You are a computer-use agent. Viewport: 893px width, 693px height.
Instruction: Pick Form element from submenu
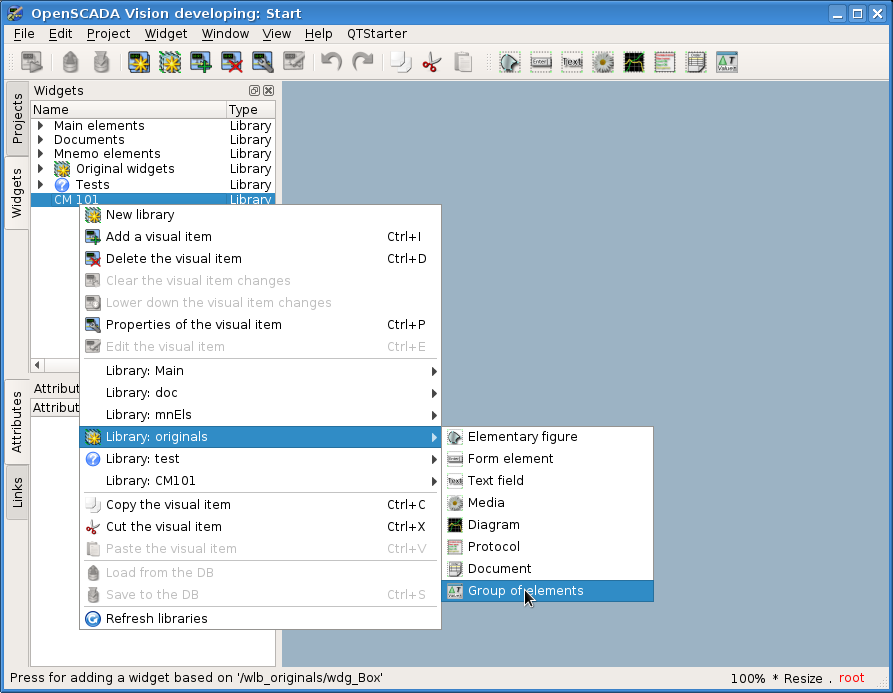[548, 459]
